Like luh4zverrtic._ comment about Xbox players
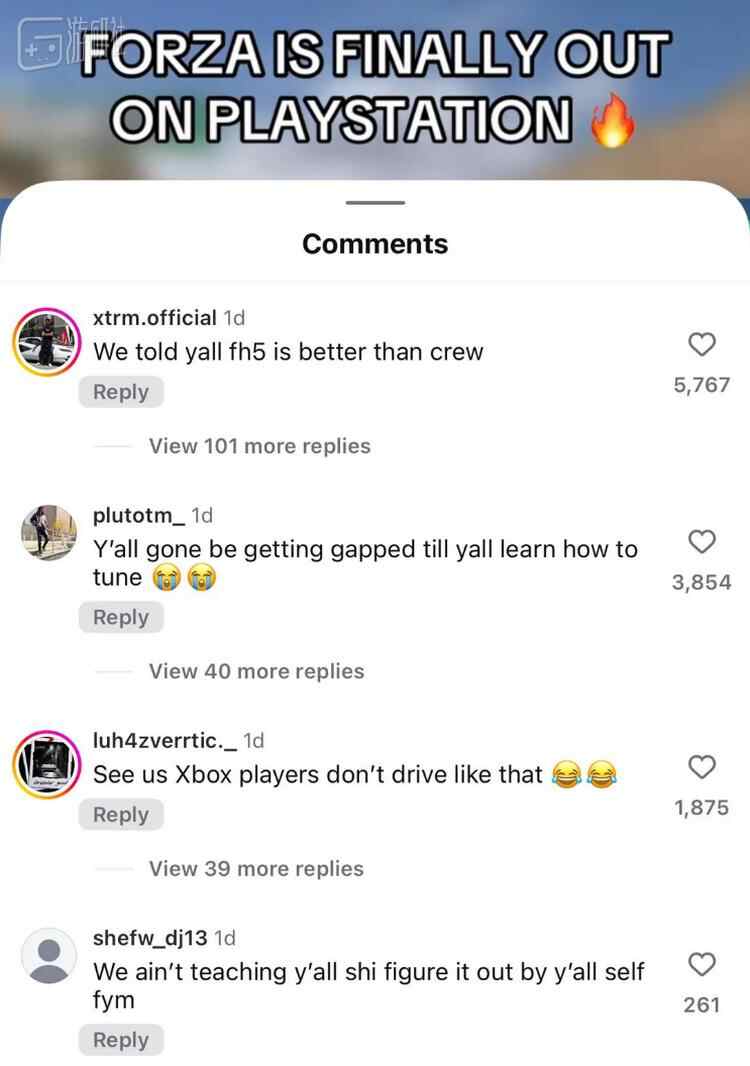 tap(702, 767)
